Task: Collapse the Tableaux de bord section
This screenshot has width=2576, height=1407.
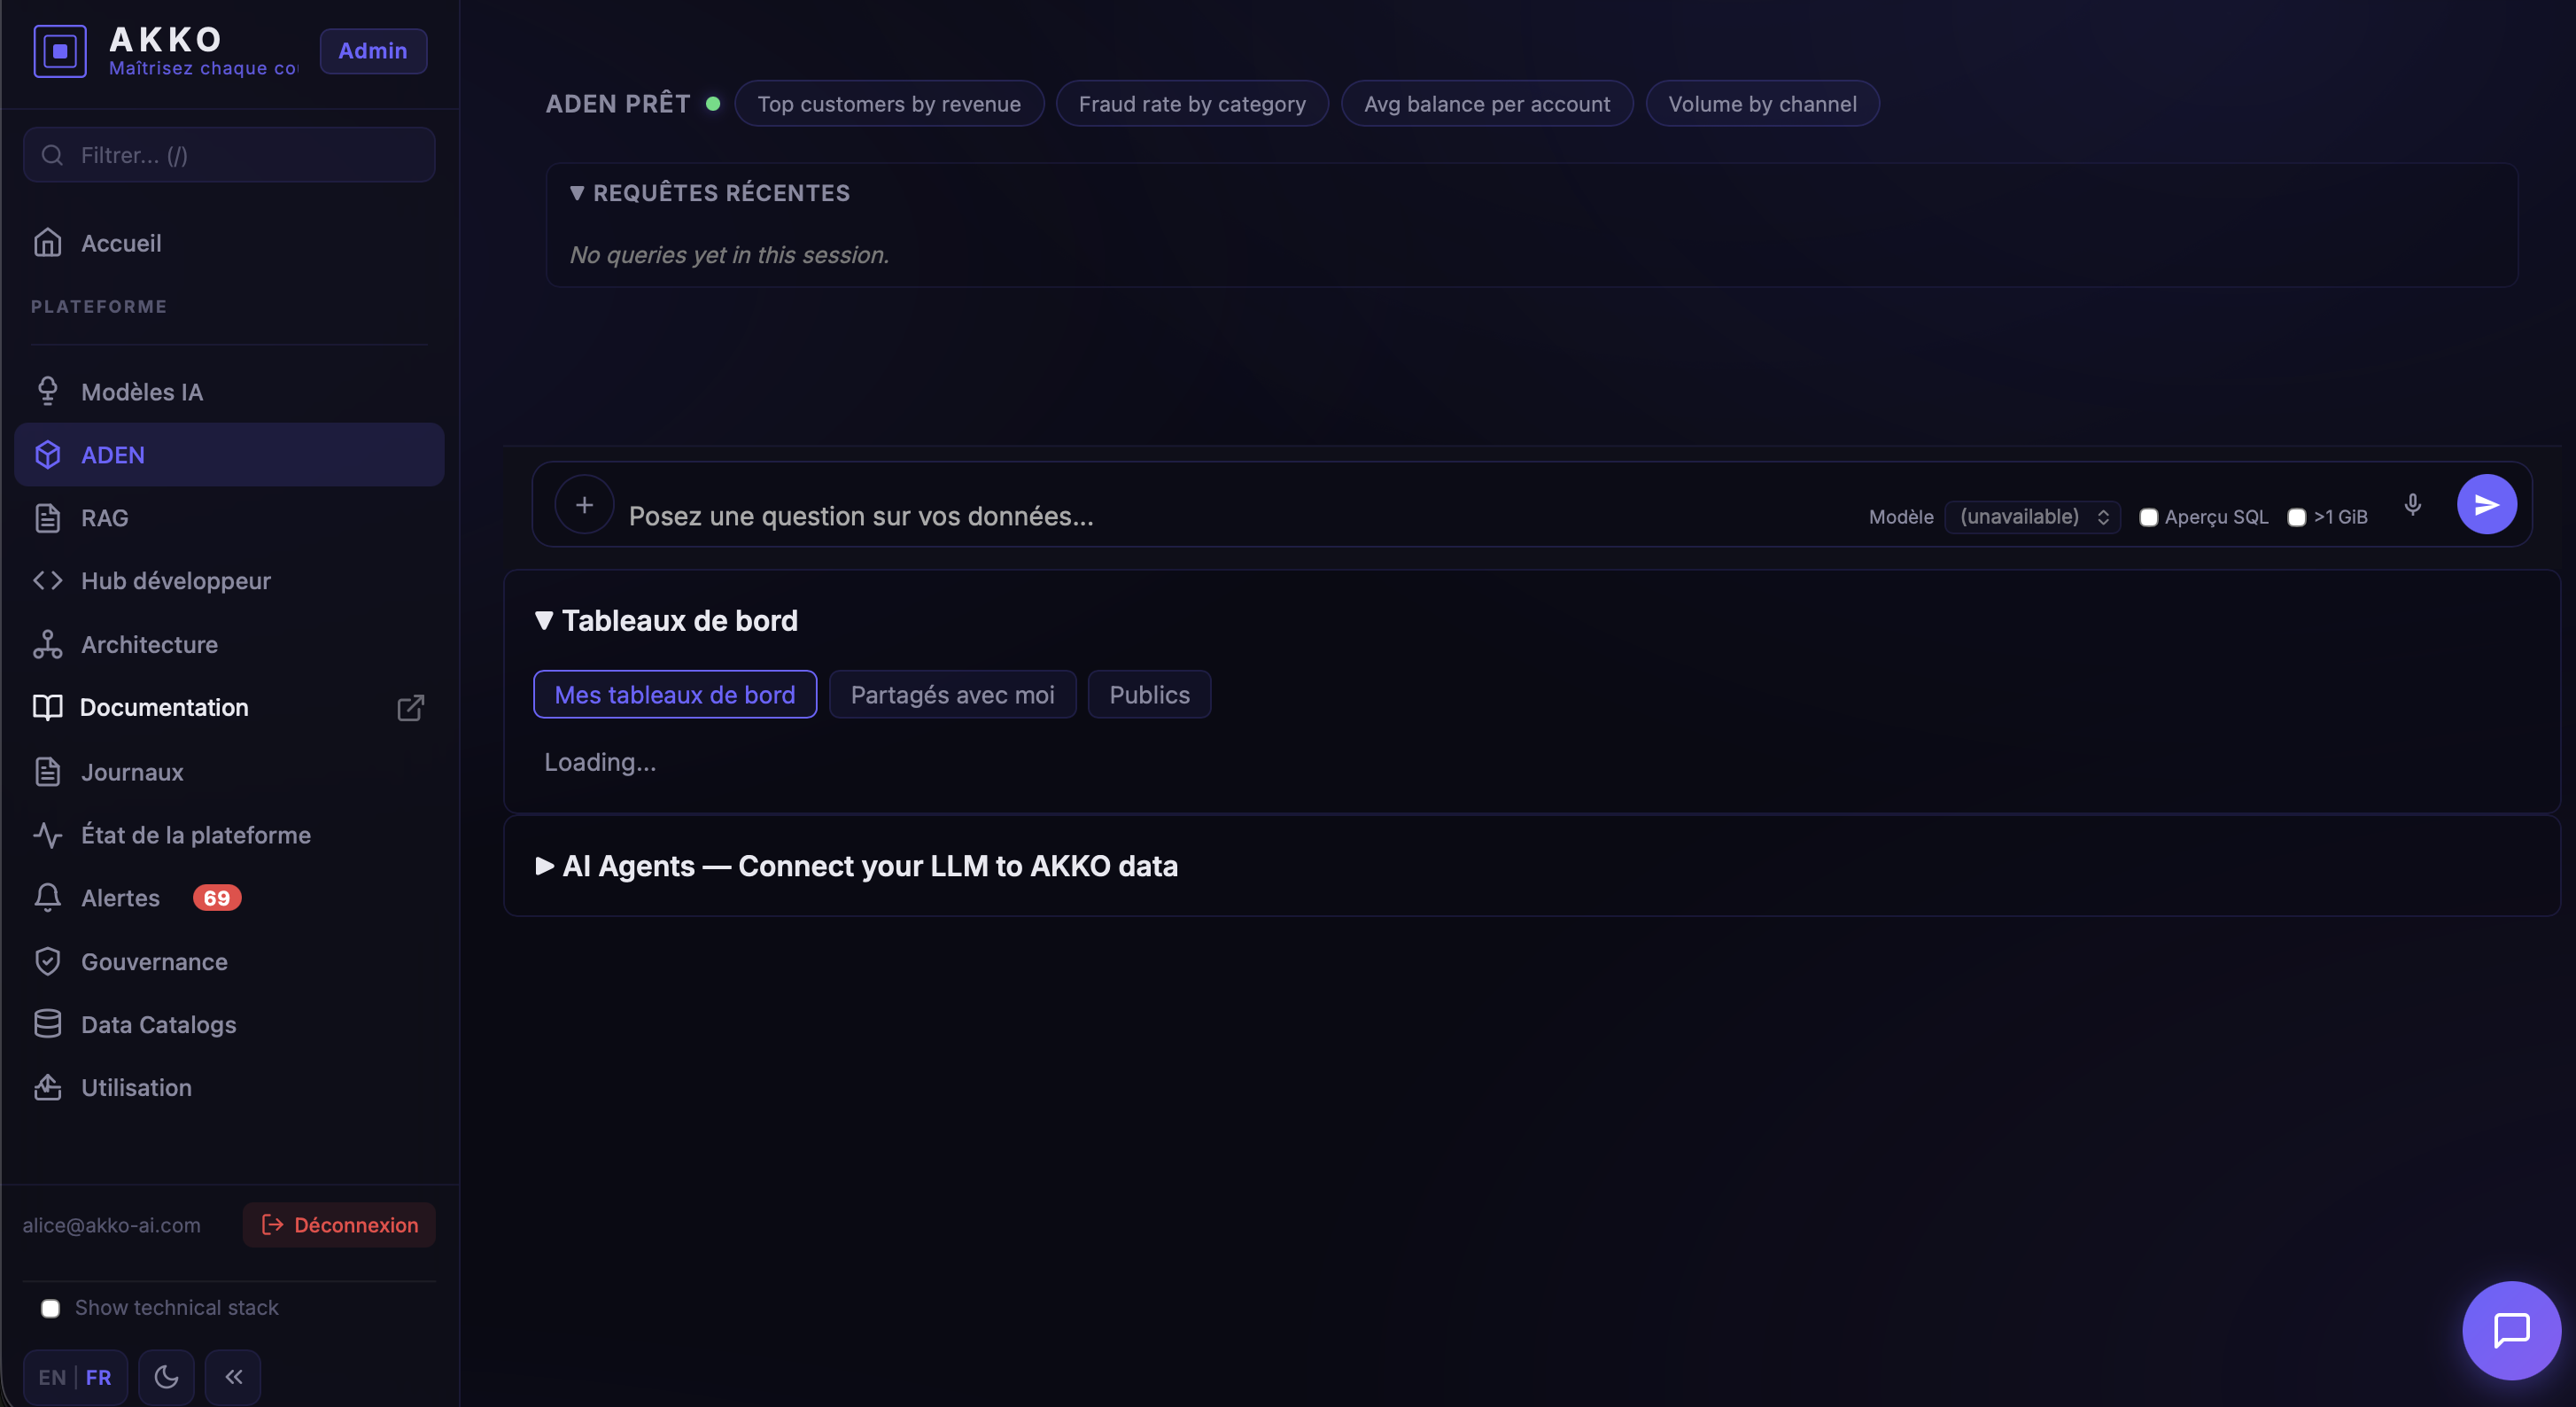Action: click(666, 621)
